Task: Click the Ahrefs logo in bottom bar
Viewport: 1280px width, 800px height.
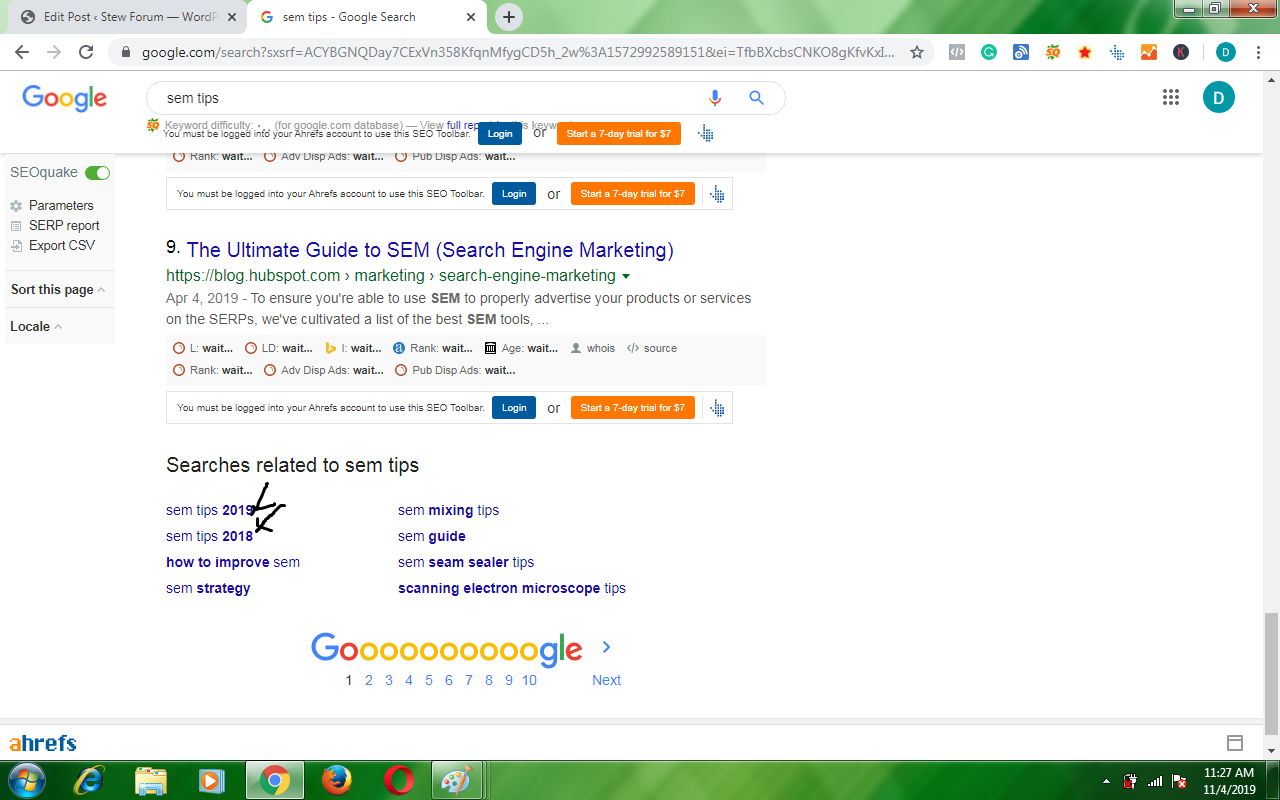Action: click(x=43, y=743)
